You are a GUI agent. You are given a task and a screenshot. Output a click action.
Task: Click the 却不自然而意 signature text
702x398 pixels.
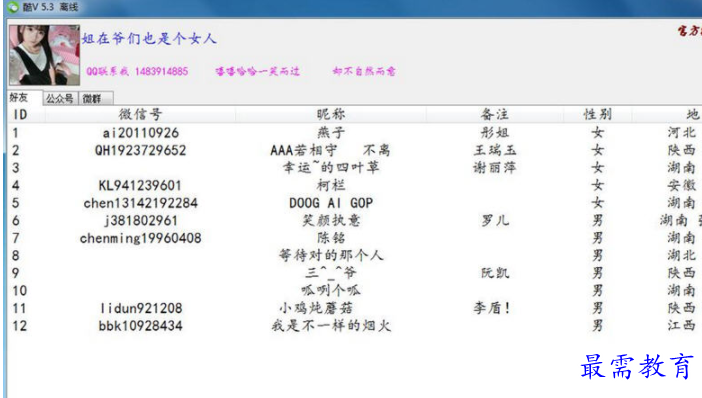pos(364,71)
